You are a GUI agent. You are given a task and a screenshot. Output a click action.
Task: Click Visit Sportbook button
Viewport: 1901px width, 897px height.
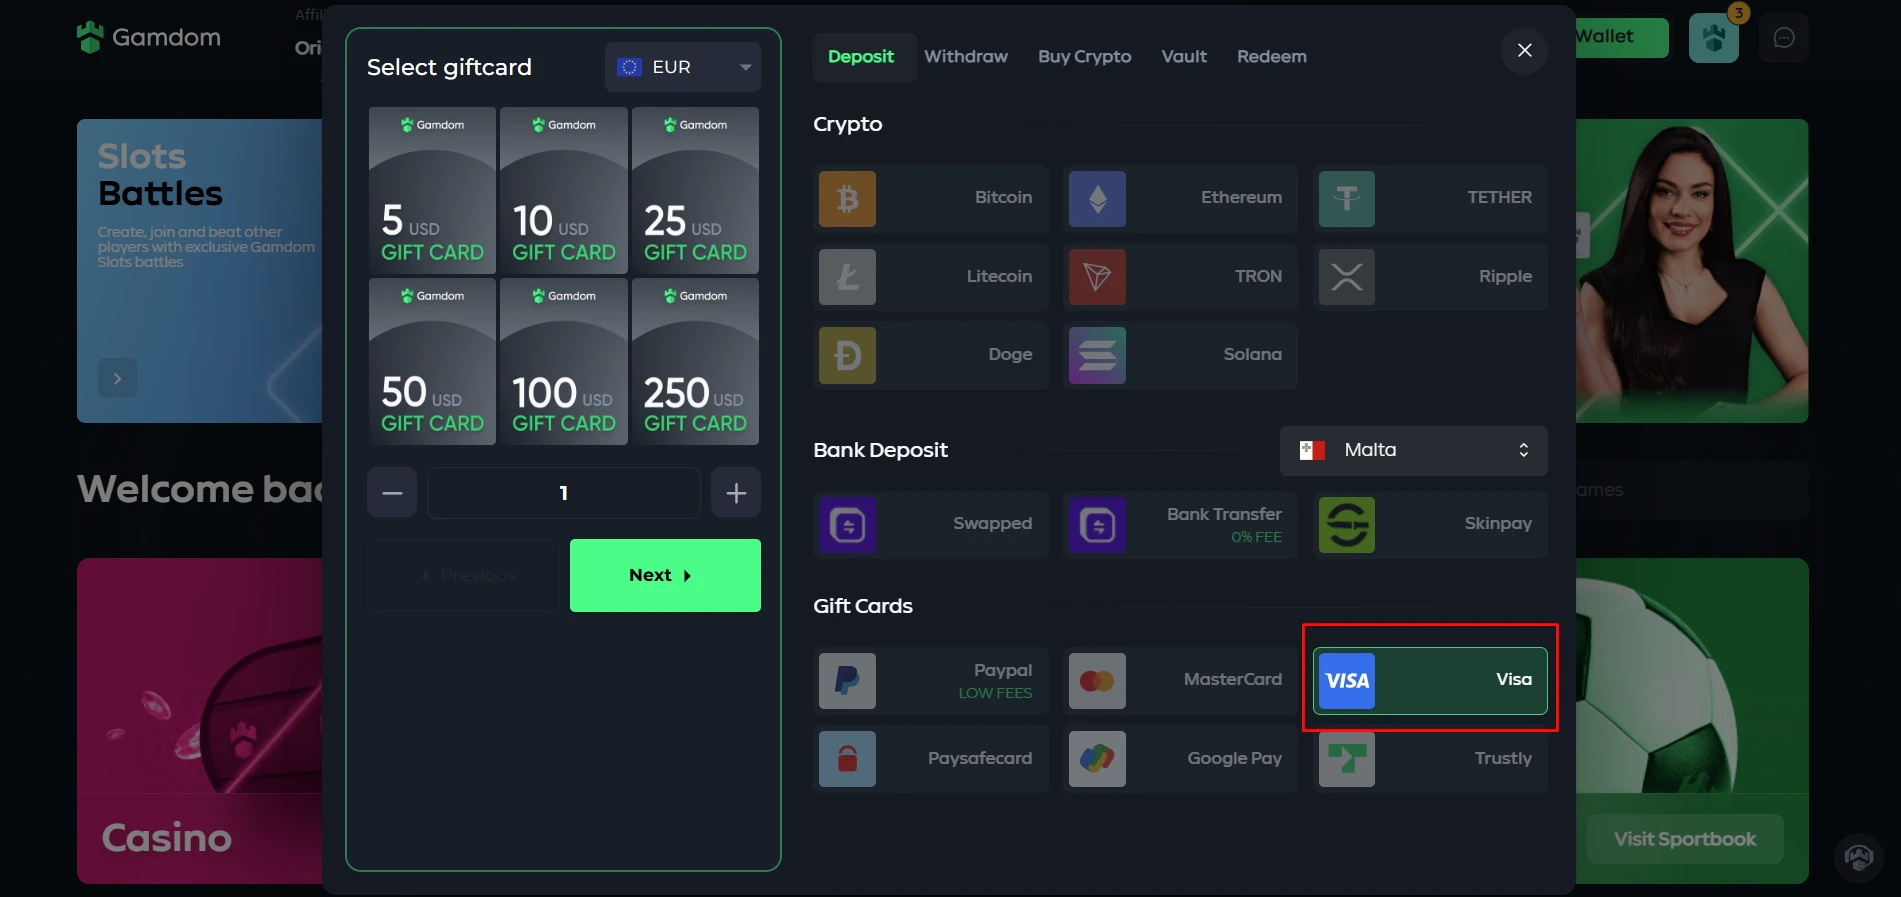[1685, 840]
